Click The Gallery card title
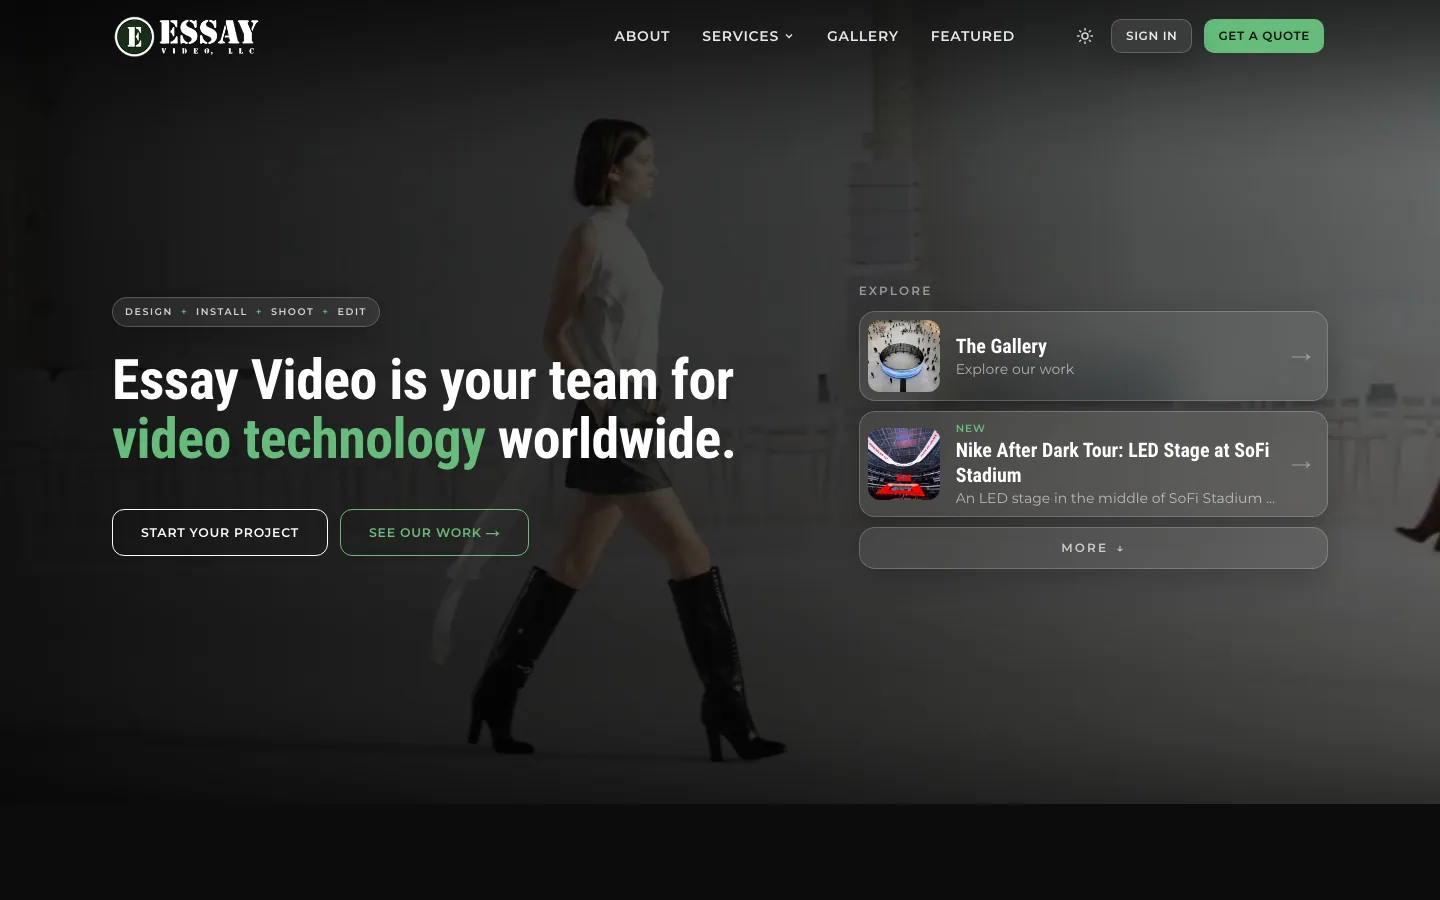Viewport: 1440px width, 900px height. click(1001, 346)
